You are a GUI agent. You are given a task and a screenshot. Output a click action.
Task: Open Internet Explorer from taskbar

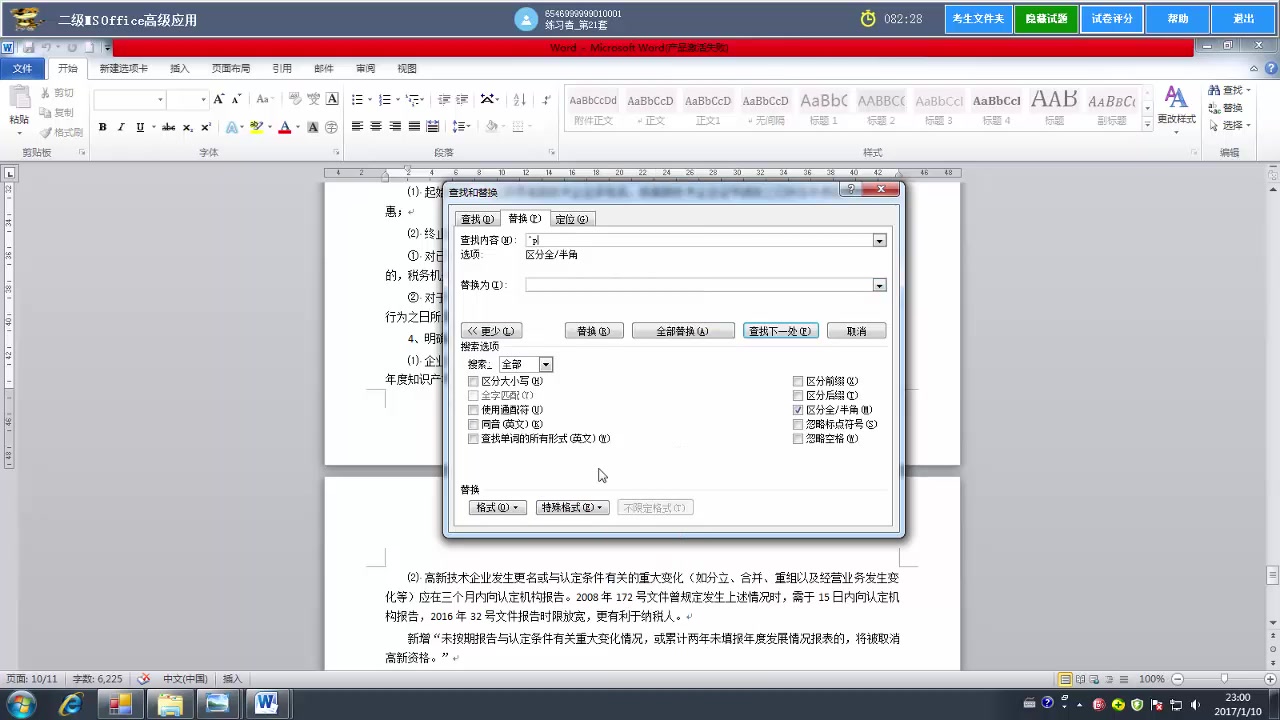[71, 704]
